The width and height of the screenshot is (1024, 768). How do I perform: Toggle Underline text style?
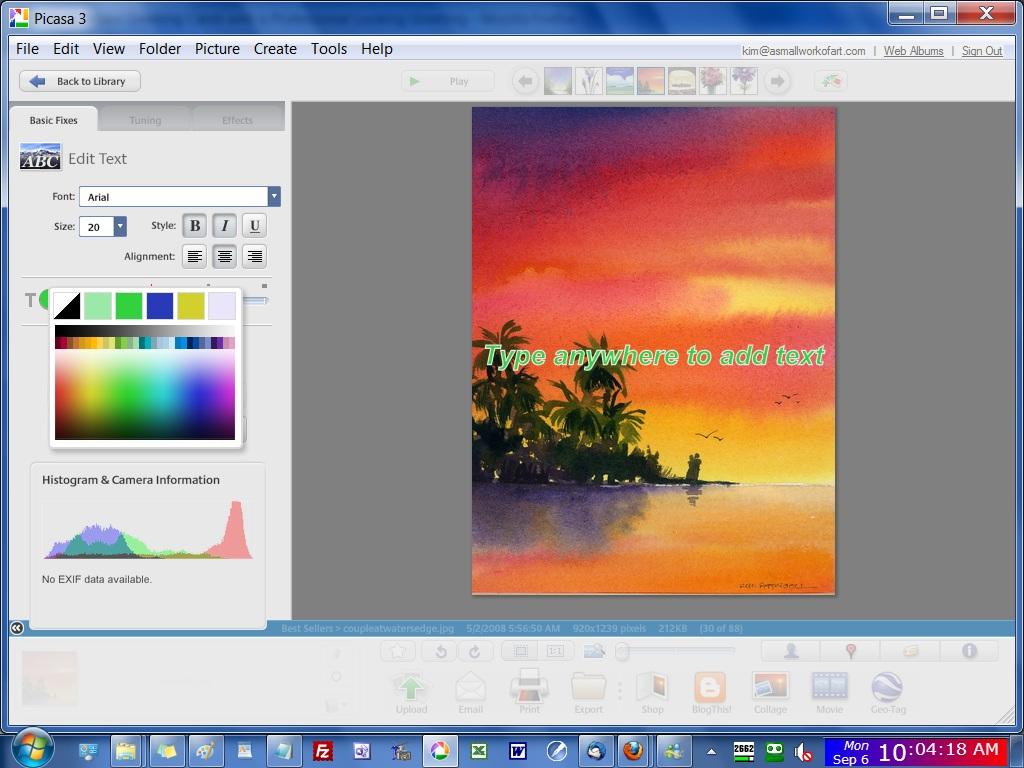[255, 226]
